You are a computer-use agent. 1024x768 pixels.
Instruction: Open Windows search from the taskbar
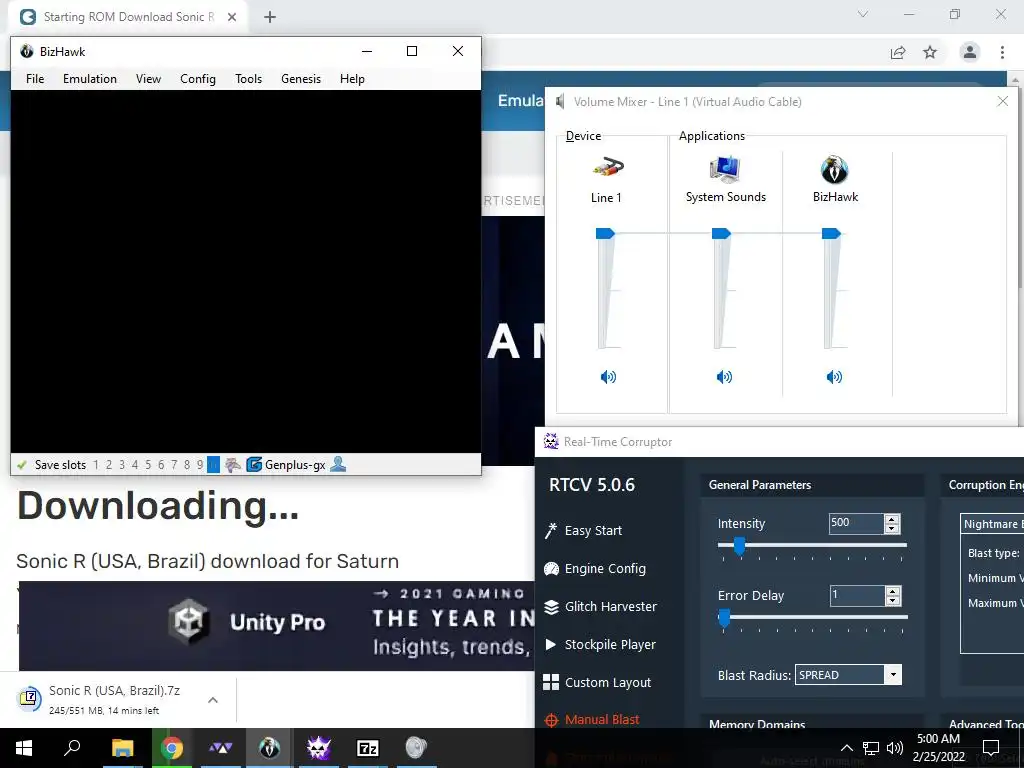click(72, 748)
